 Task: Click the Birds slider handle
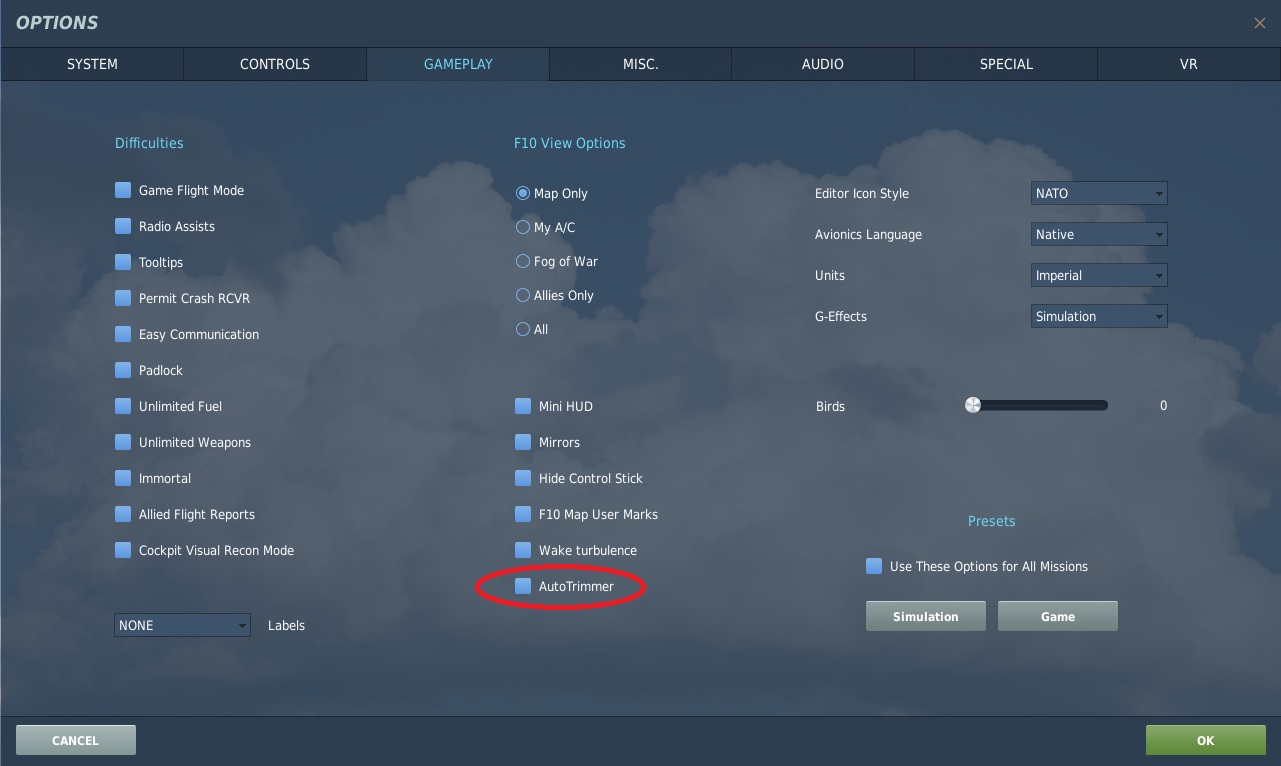point(972,405)
